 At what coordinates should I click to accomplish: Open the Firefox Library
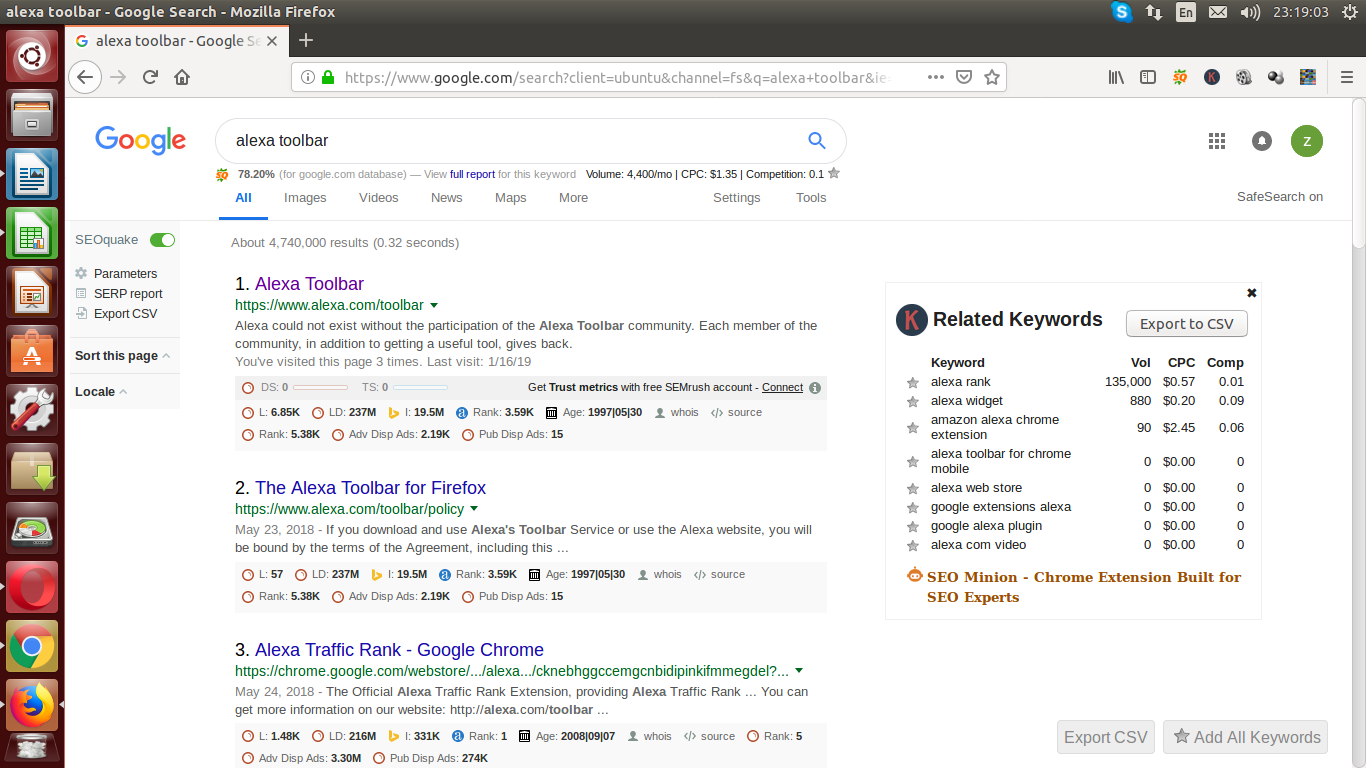coord(1117,77)
